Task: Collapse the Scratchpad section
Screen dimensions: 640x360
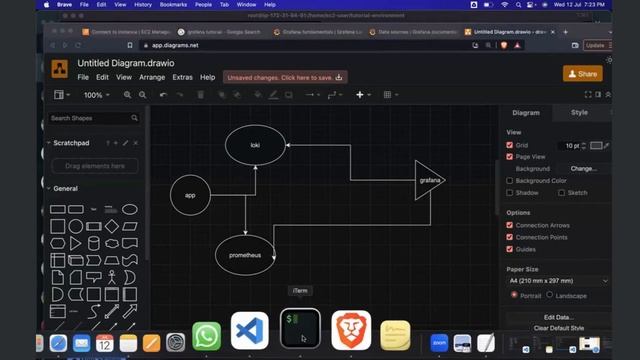Action: pos(49,143)
